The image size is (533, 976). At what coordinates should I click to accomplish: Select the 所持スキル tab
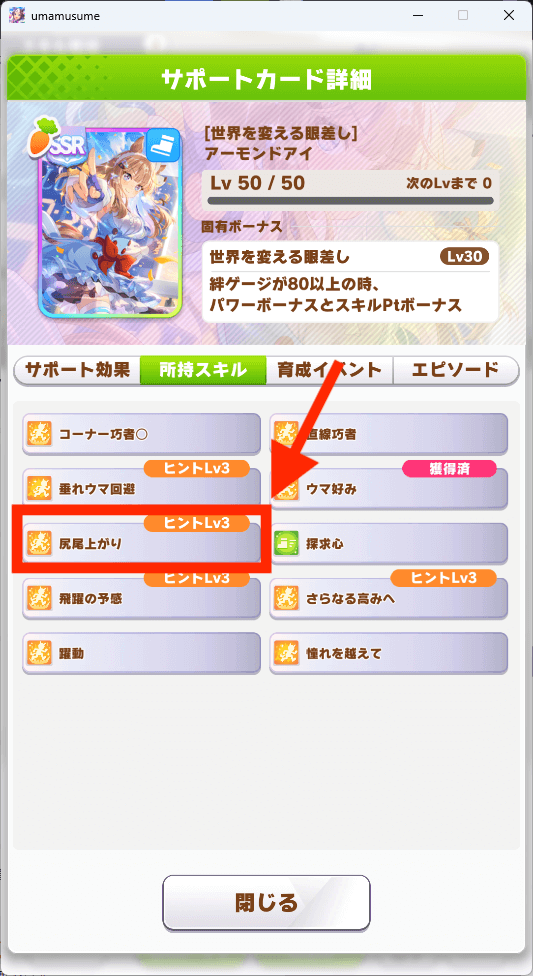203,370
